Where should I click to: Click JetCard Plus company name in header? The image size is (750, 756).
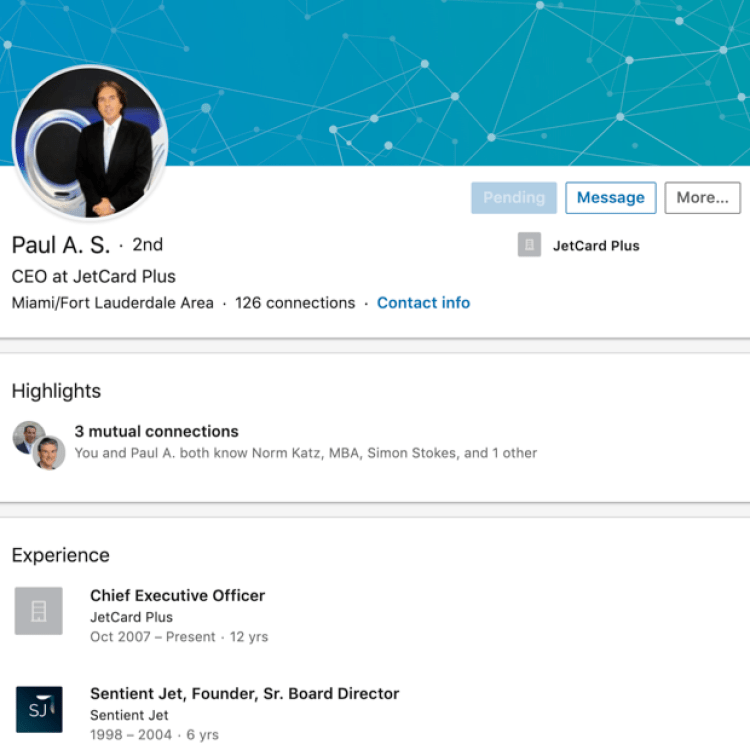[596, 246]
